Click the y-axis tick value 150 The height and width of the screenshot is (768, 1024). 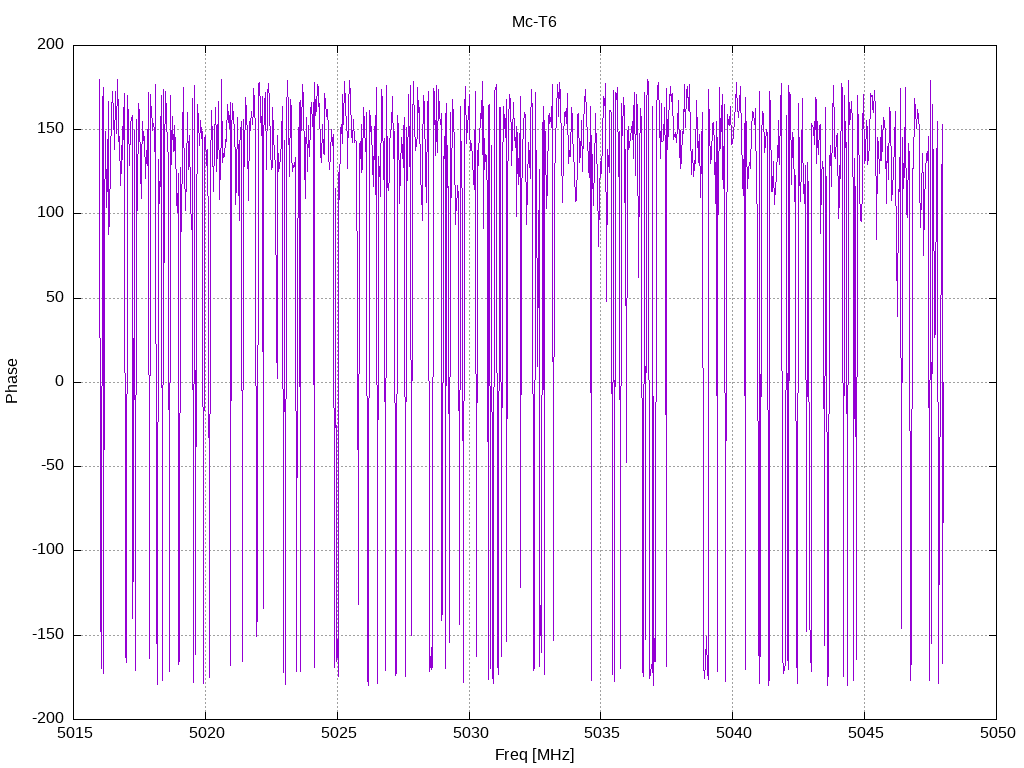[51, 129]
